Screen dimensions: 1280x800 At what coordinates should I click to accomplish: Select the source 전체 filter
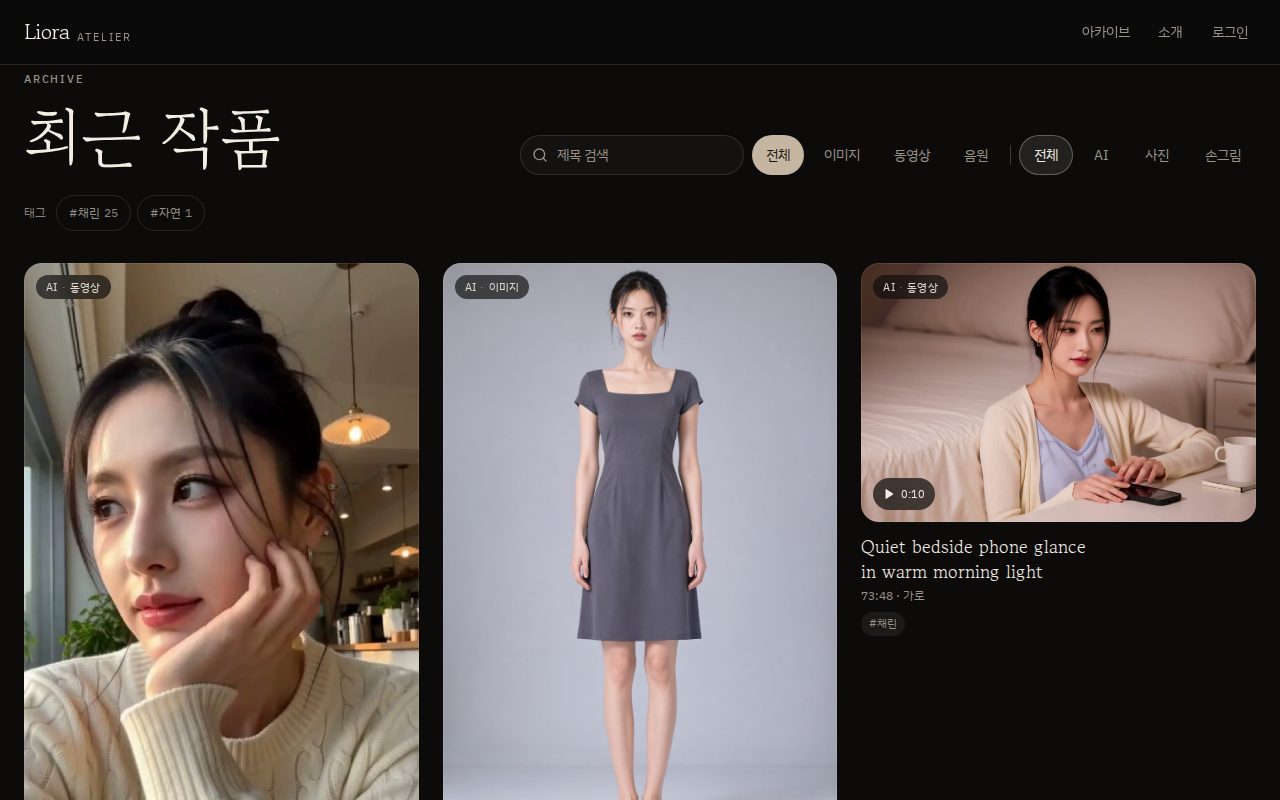[1046, 155]
